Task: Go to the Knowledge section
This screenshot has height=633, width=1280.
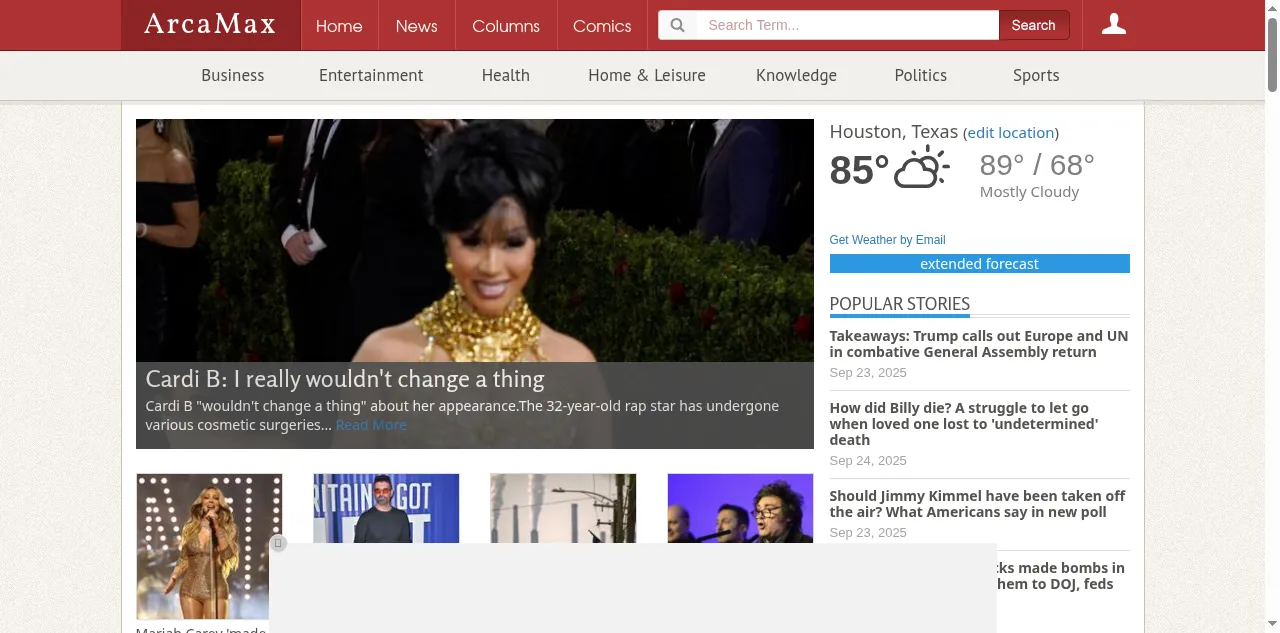Action: coord(796,75)
